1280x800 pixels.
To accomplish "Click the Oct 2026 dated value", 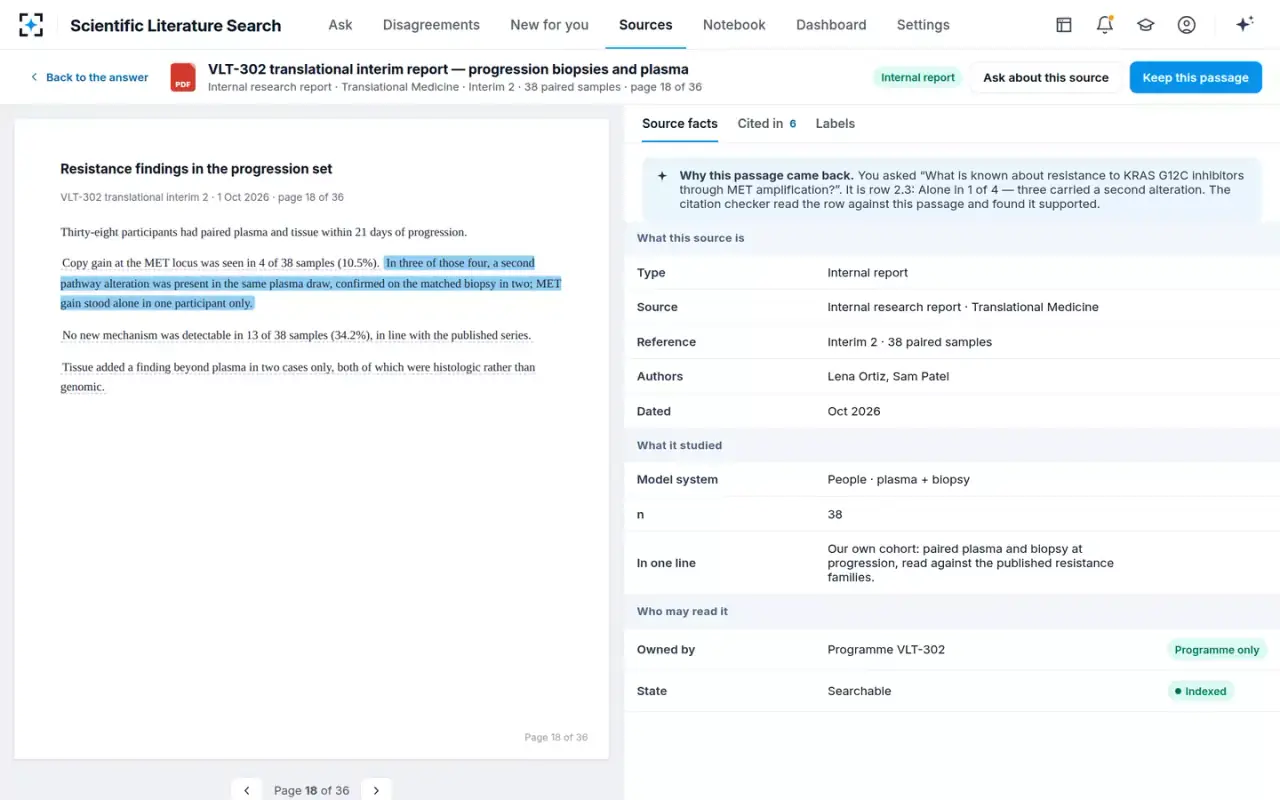I will [854, 411].
